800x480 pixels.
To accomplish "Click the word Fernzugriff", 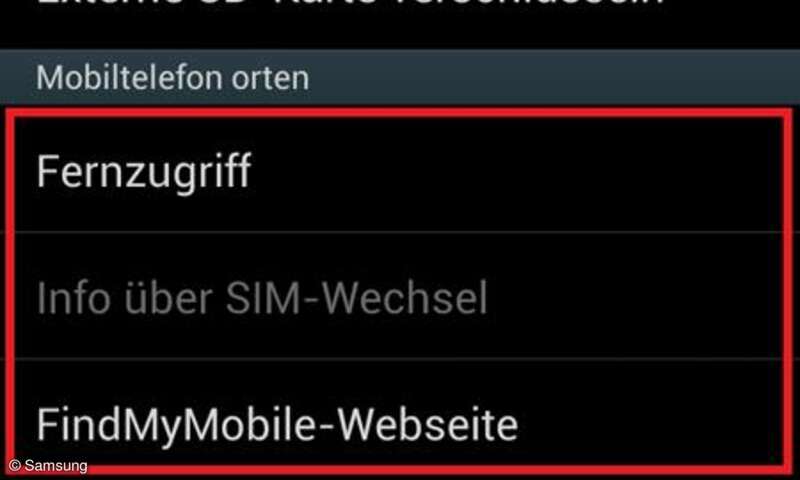I will pyautogui.click(x=144, y=172).
